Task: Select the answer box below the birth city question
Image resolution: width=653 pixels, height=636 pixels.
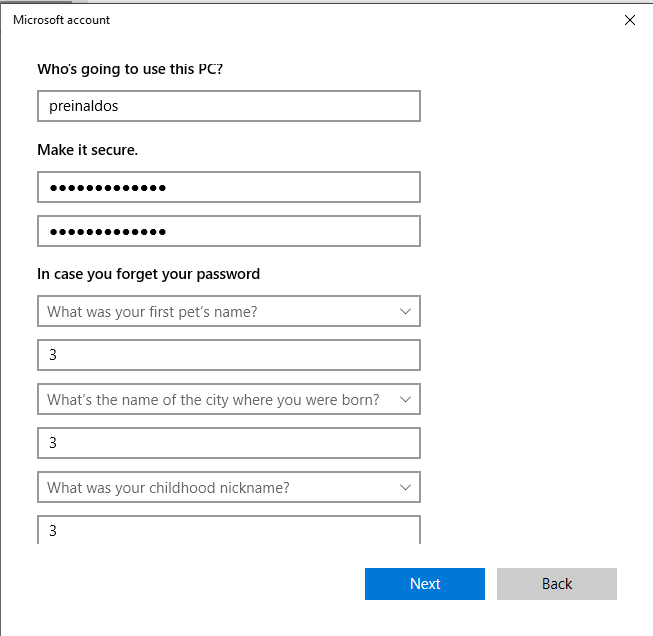Action: pos(228,443)
